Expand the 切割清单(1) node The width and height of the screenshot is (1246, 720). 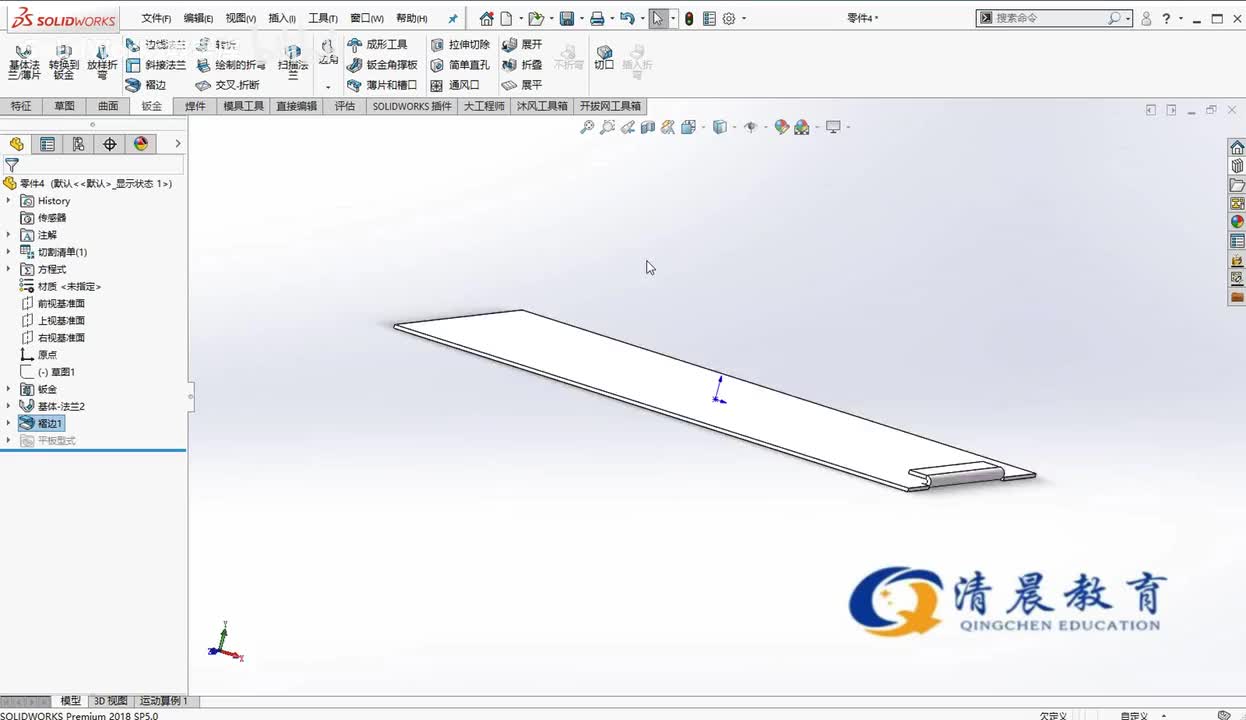pos(9,252)
